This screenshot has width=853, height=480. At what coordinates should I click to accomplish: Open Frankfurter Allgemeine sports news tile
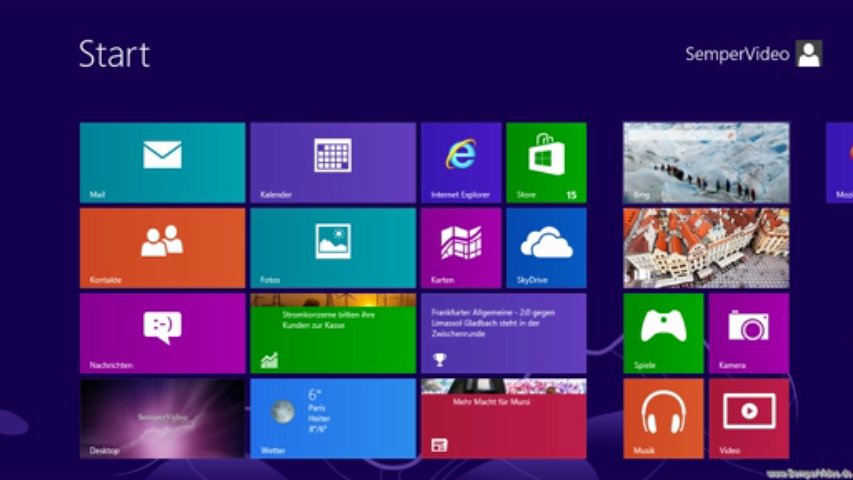tap(503, 332)
